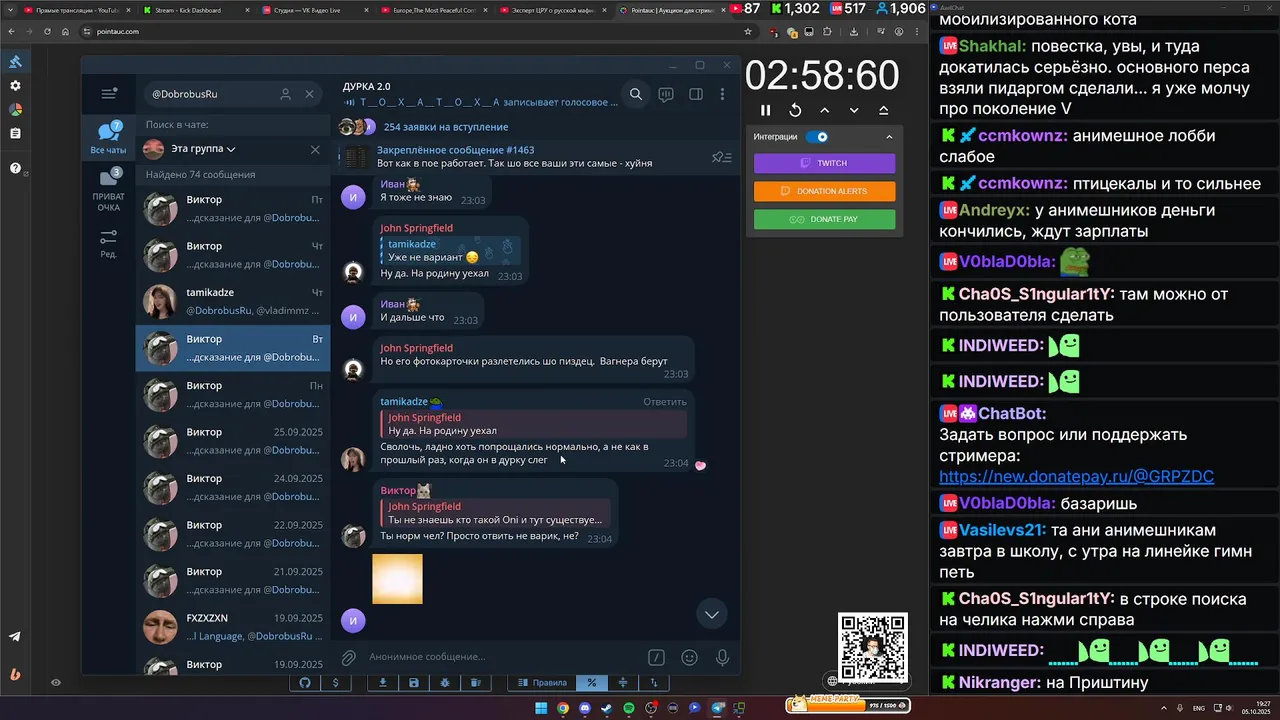The image size is (1280, 720).
Task: Click the download icon in bottom toolbar
Action: [x=382, y=683]
